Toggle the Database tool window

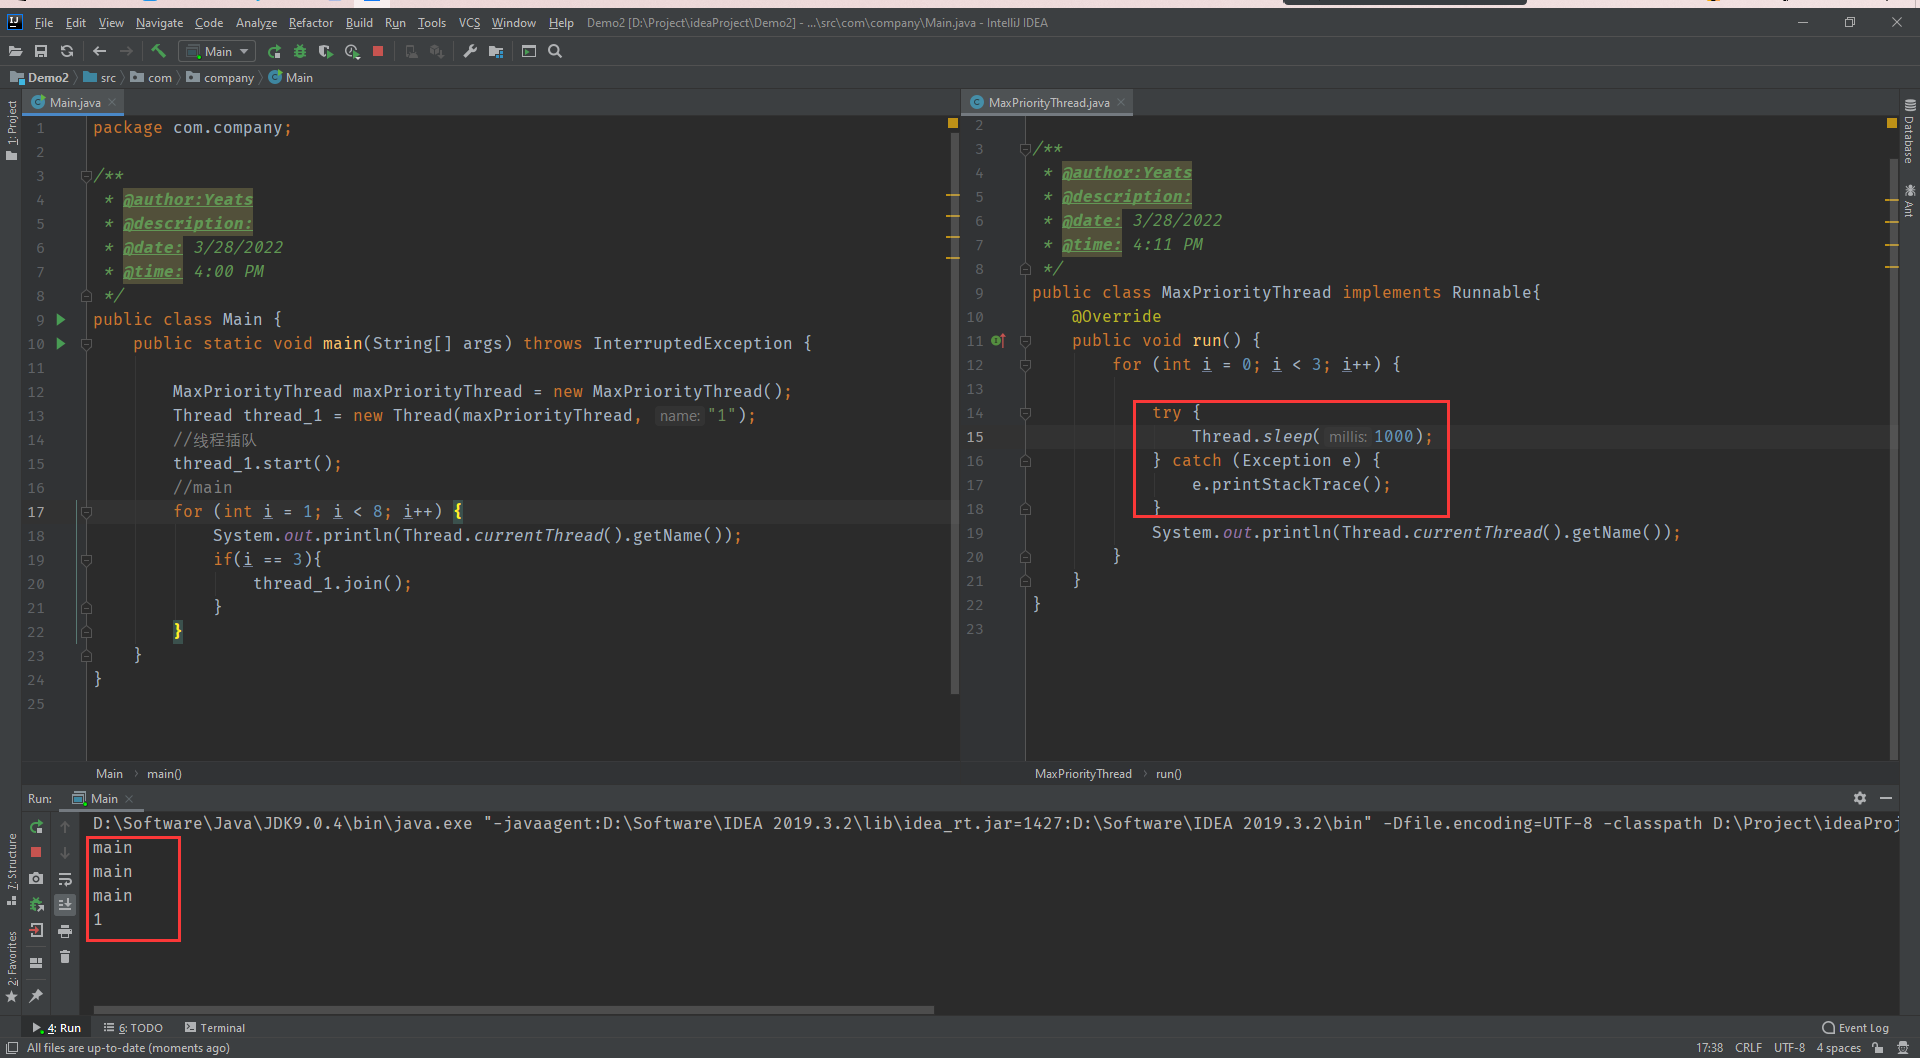pyautogui.click(x=1909, y=130)
